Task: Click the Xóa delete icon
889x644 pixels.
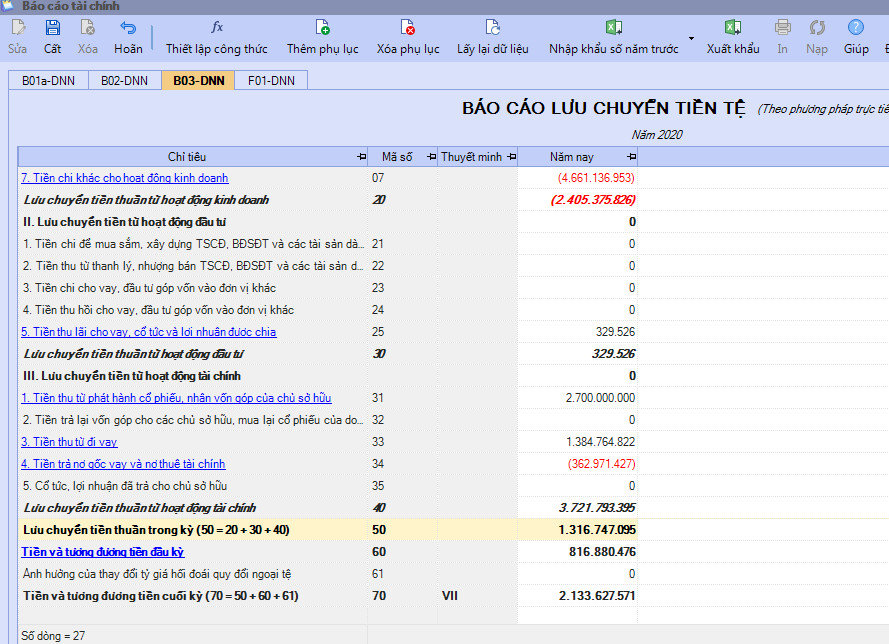Action: coord(87,28)
